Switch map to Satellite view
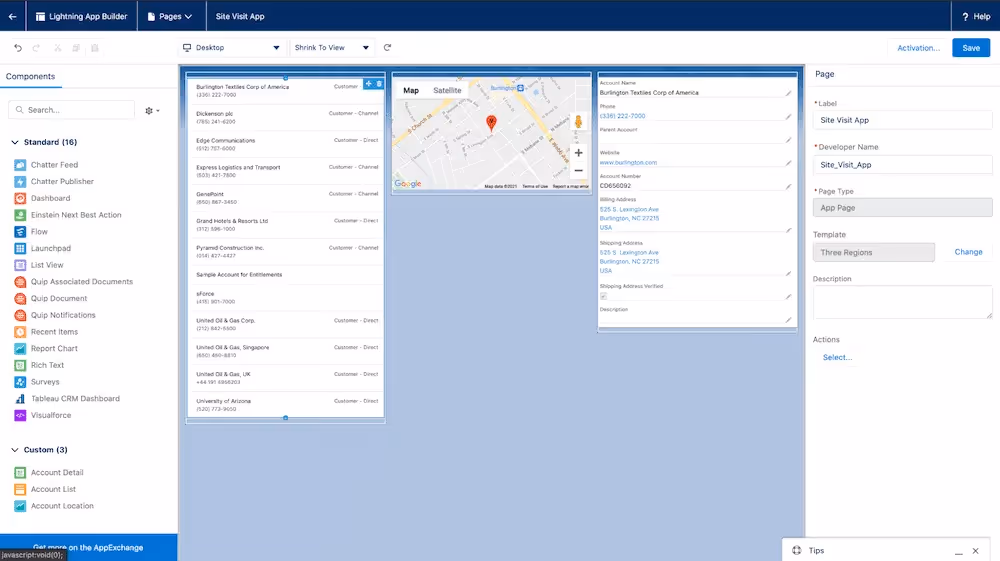 coord(447,91)
